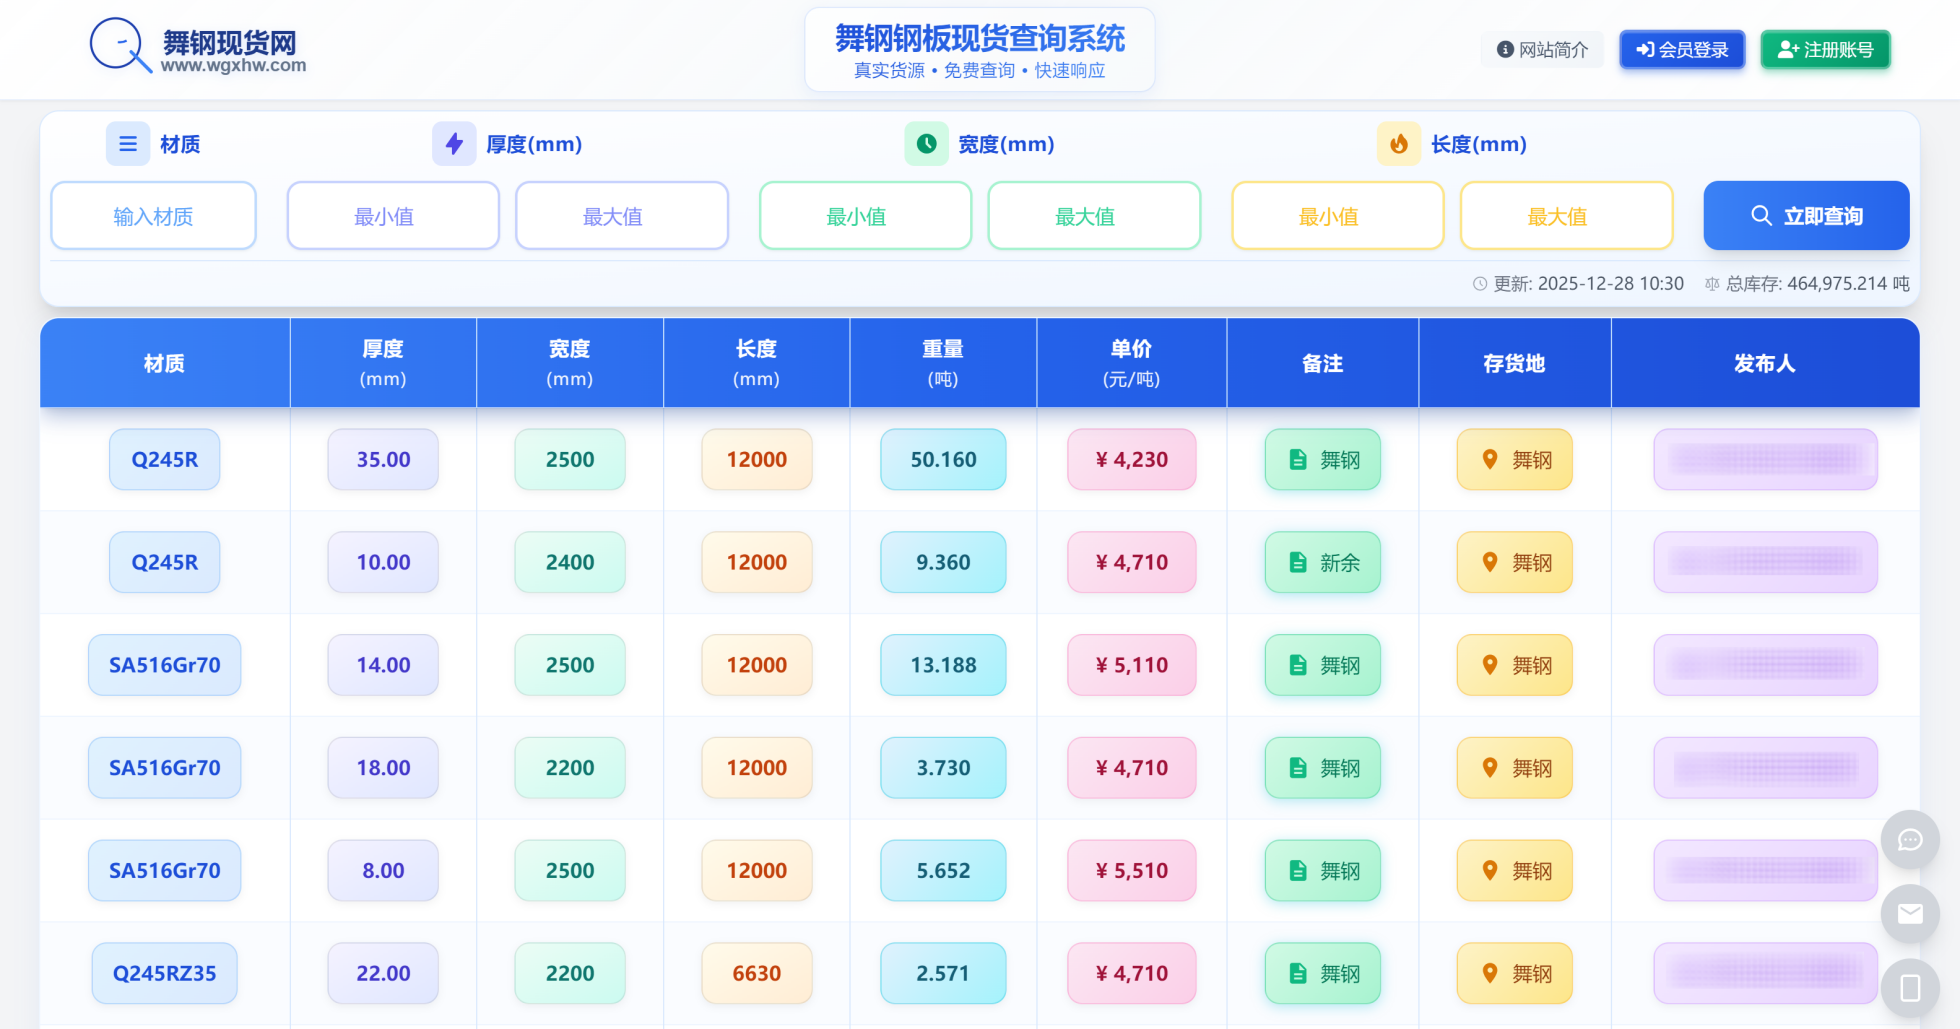
Task: Click the magnifier logo of 舞钢现货网
Action: pyautogui.click(x=120, y=45)
